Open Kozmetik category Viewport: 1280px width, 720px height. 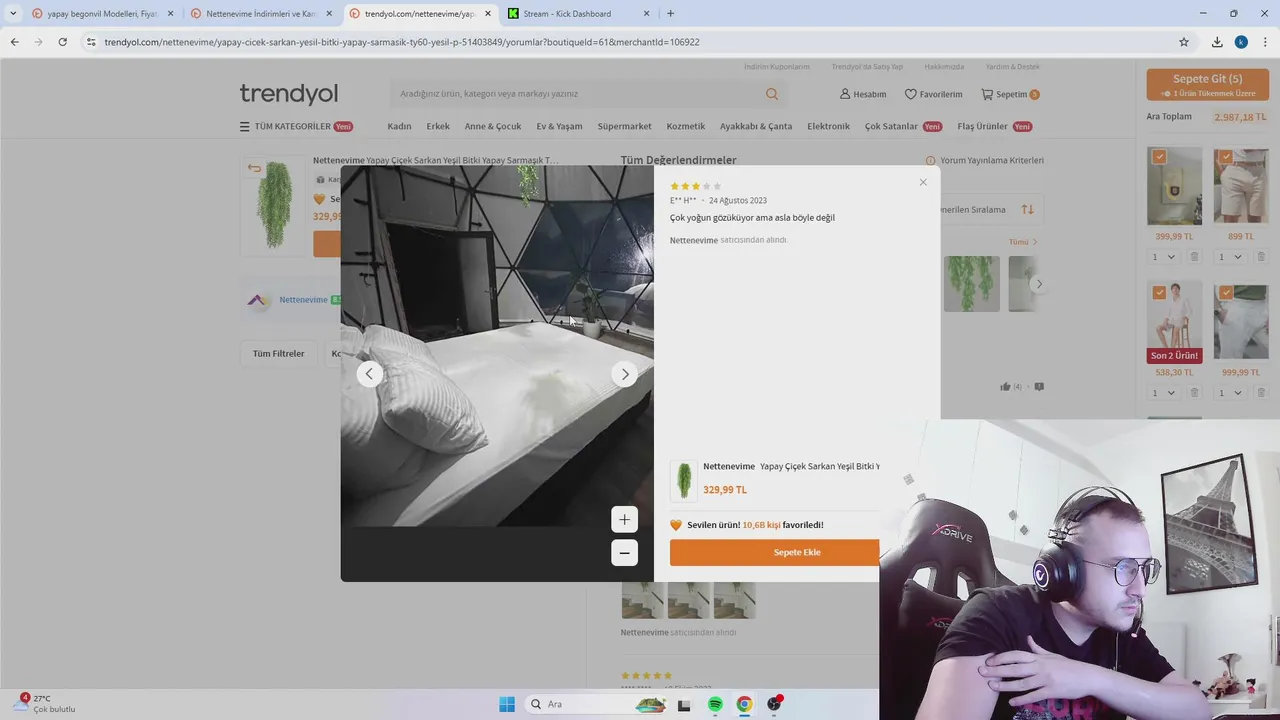686,127
